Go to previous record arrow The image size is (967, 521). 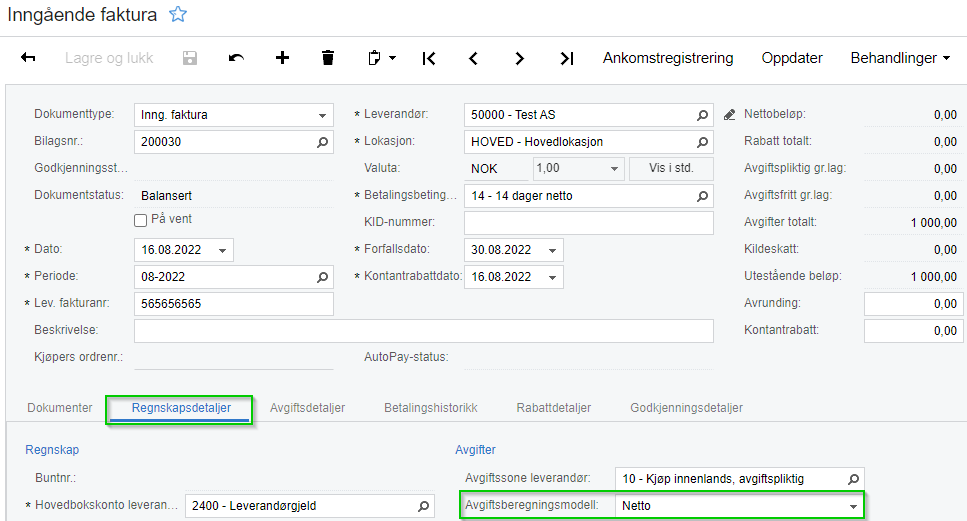pyautogui.click(x=474, y=59)
